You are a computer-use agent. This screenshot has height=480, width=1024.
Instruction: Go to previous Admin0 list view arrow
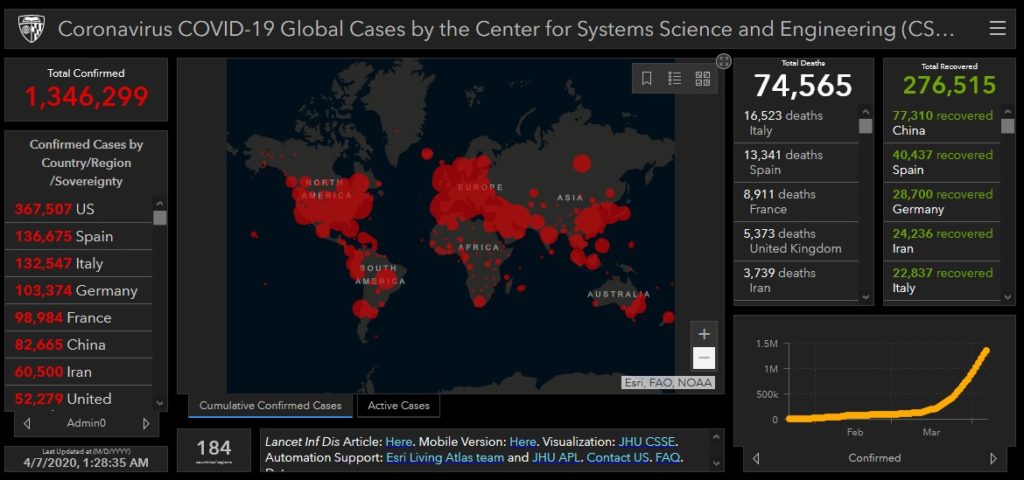(x=27, y=423)
